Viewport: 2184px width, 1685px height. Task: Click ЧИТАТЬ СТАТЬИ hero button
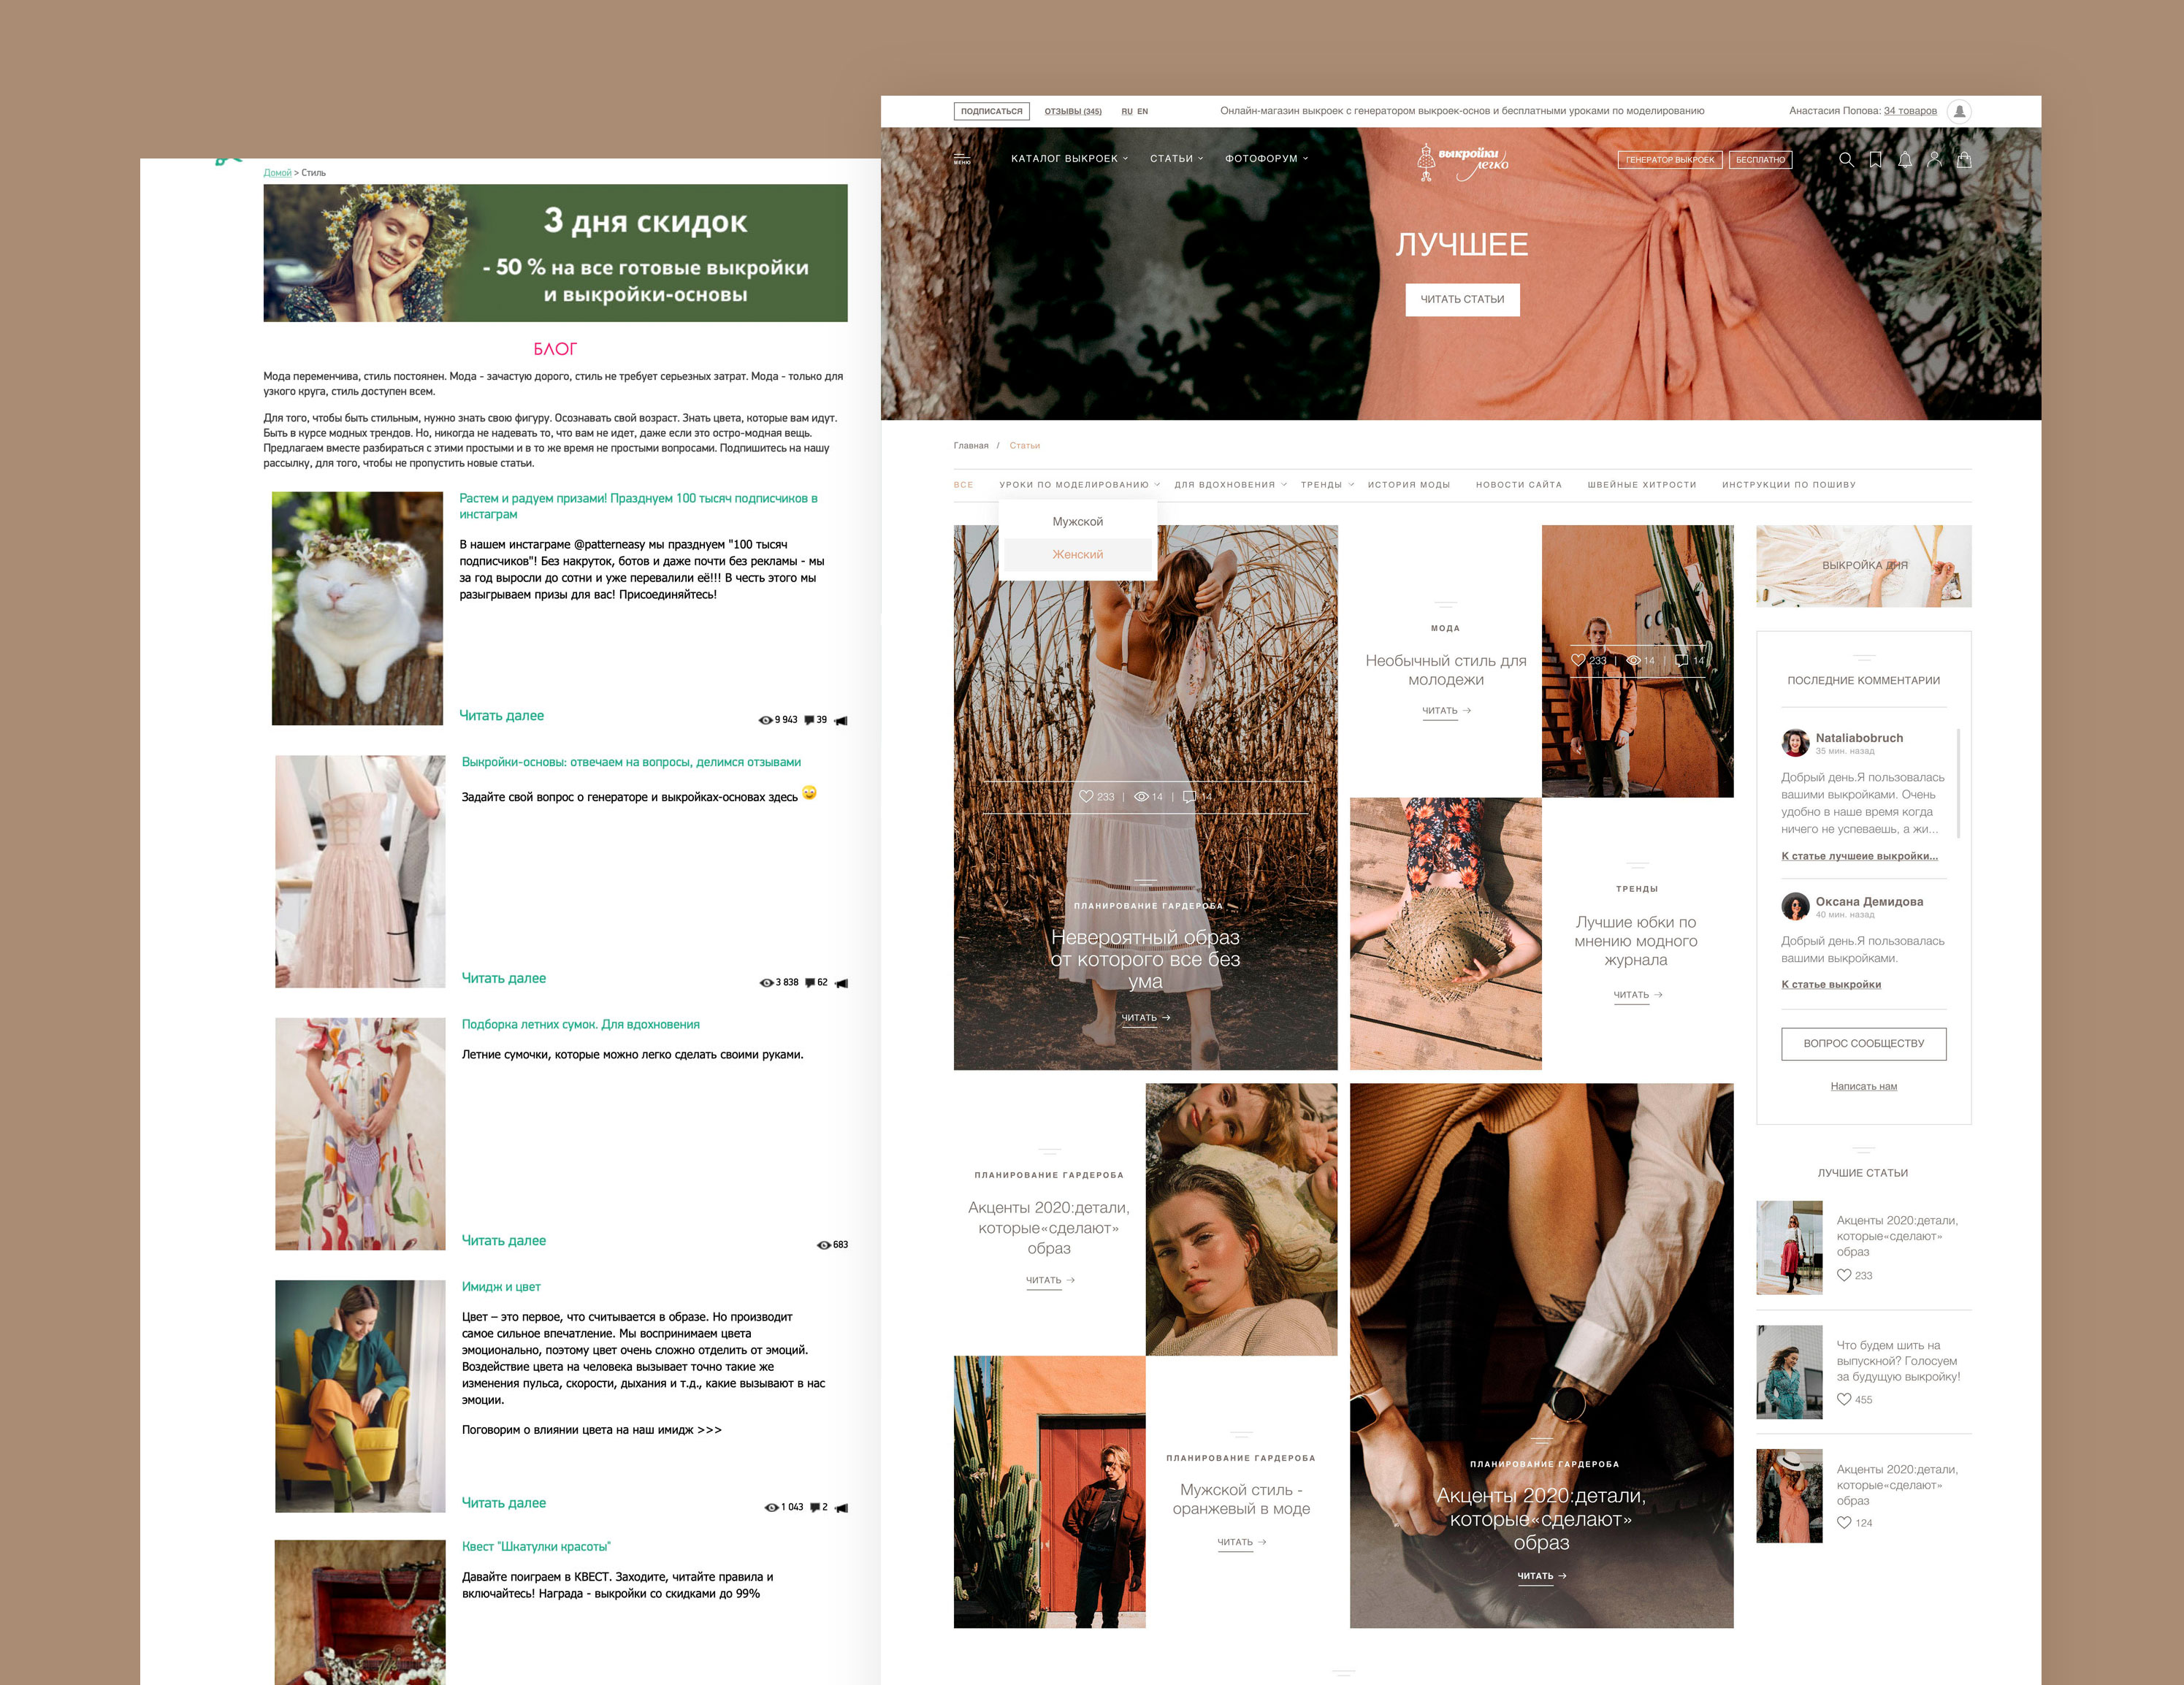[x=1462, y=300]
